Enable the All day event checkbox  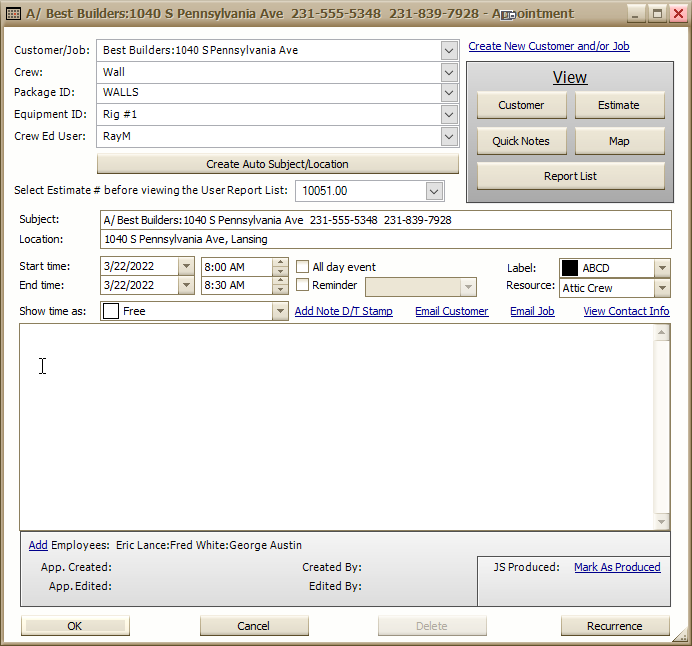302,267
